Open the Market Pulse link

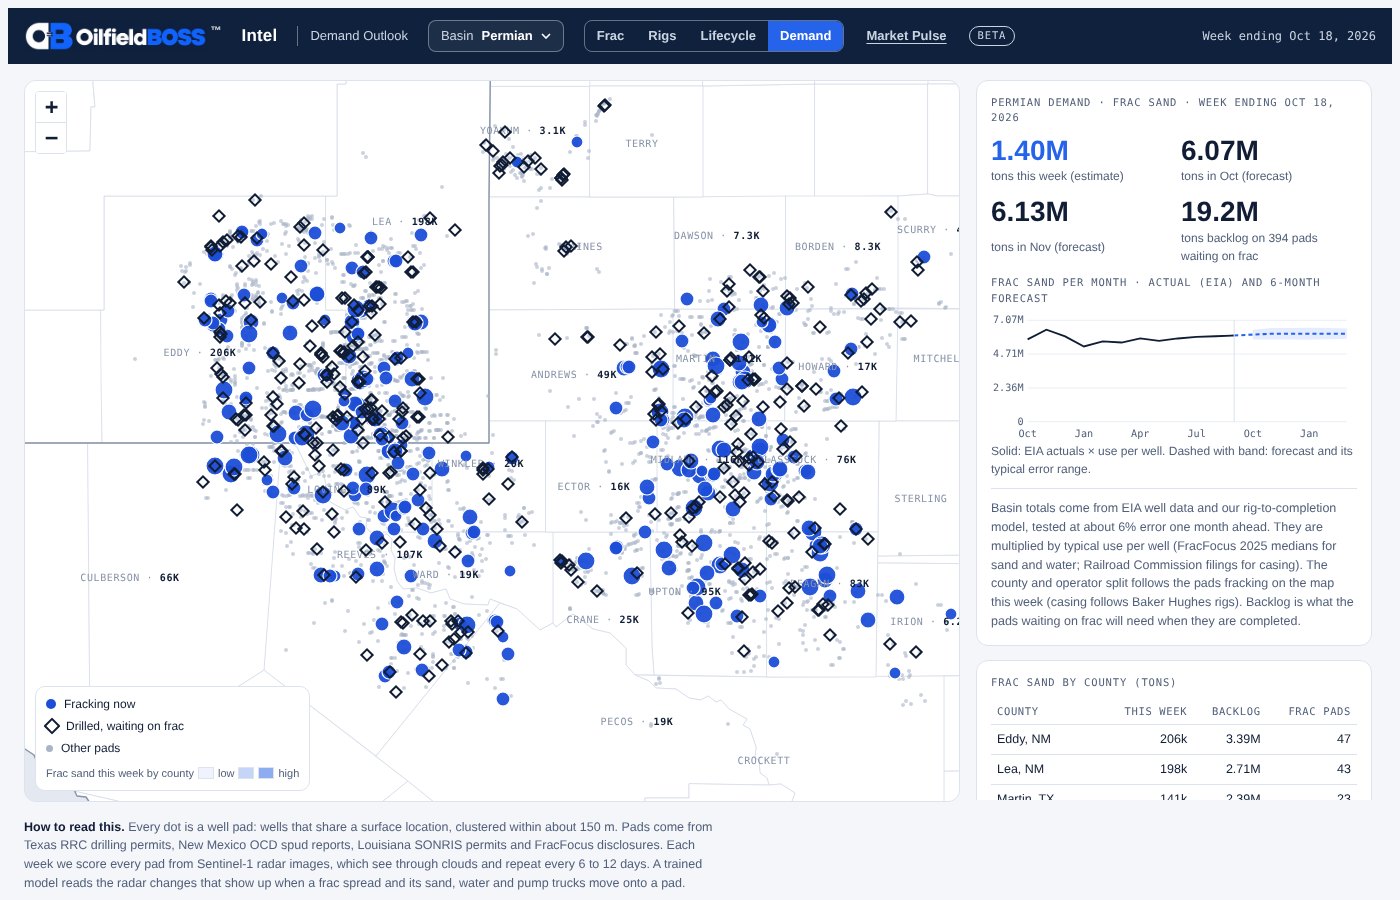(906, 36)
